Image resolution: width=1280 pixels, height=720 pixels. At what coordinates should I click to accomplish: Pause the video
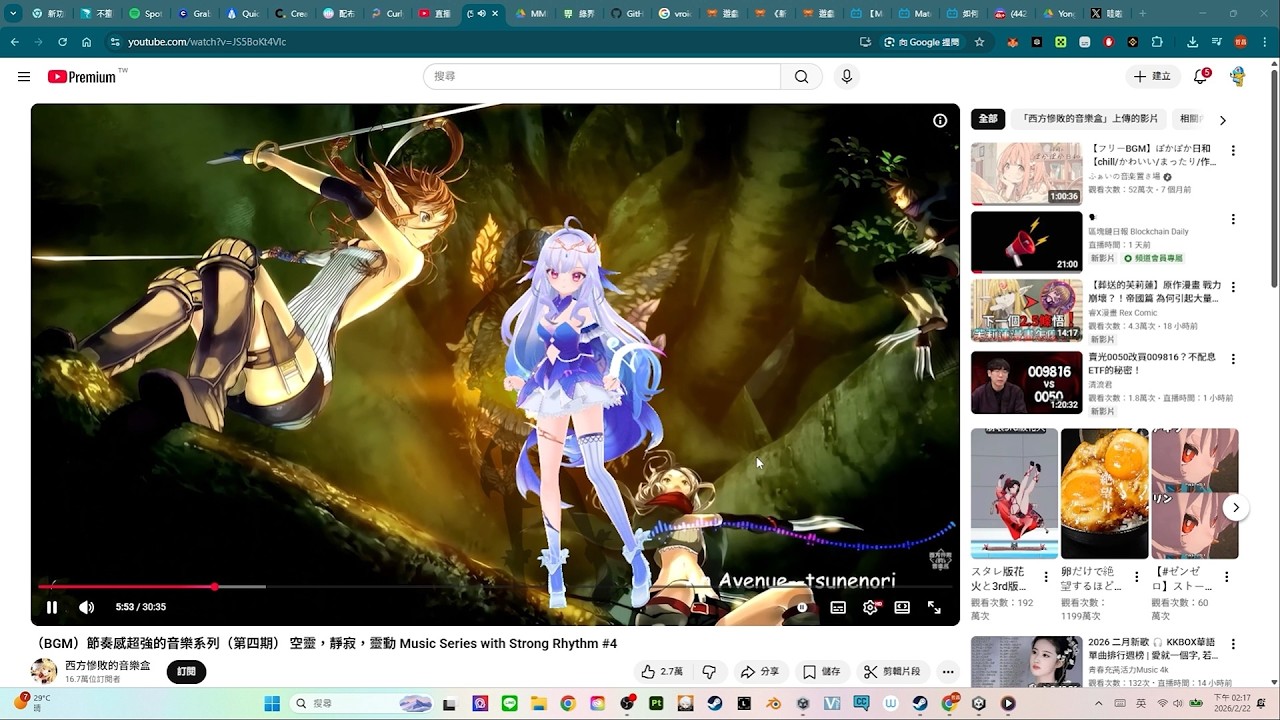tap(51, 607)
